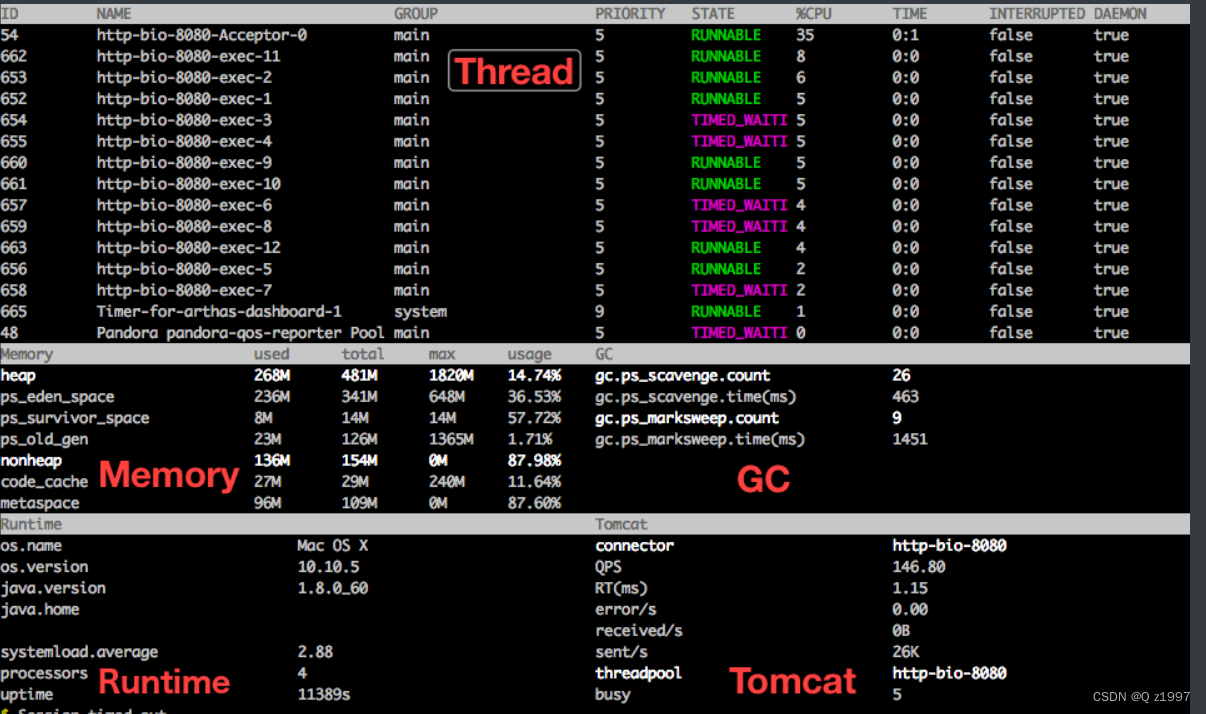Click threadpool value http-bio-8080
Viewport: 1206px width, 714px height.
point(950,673)
